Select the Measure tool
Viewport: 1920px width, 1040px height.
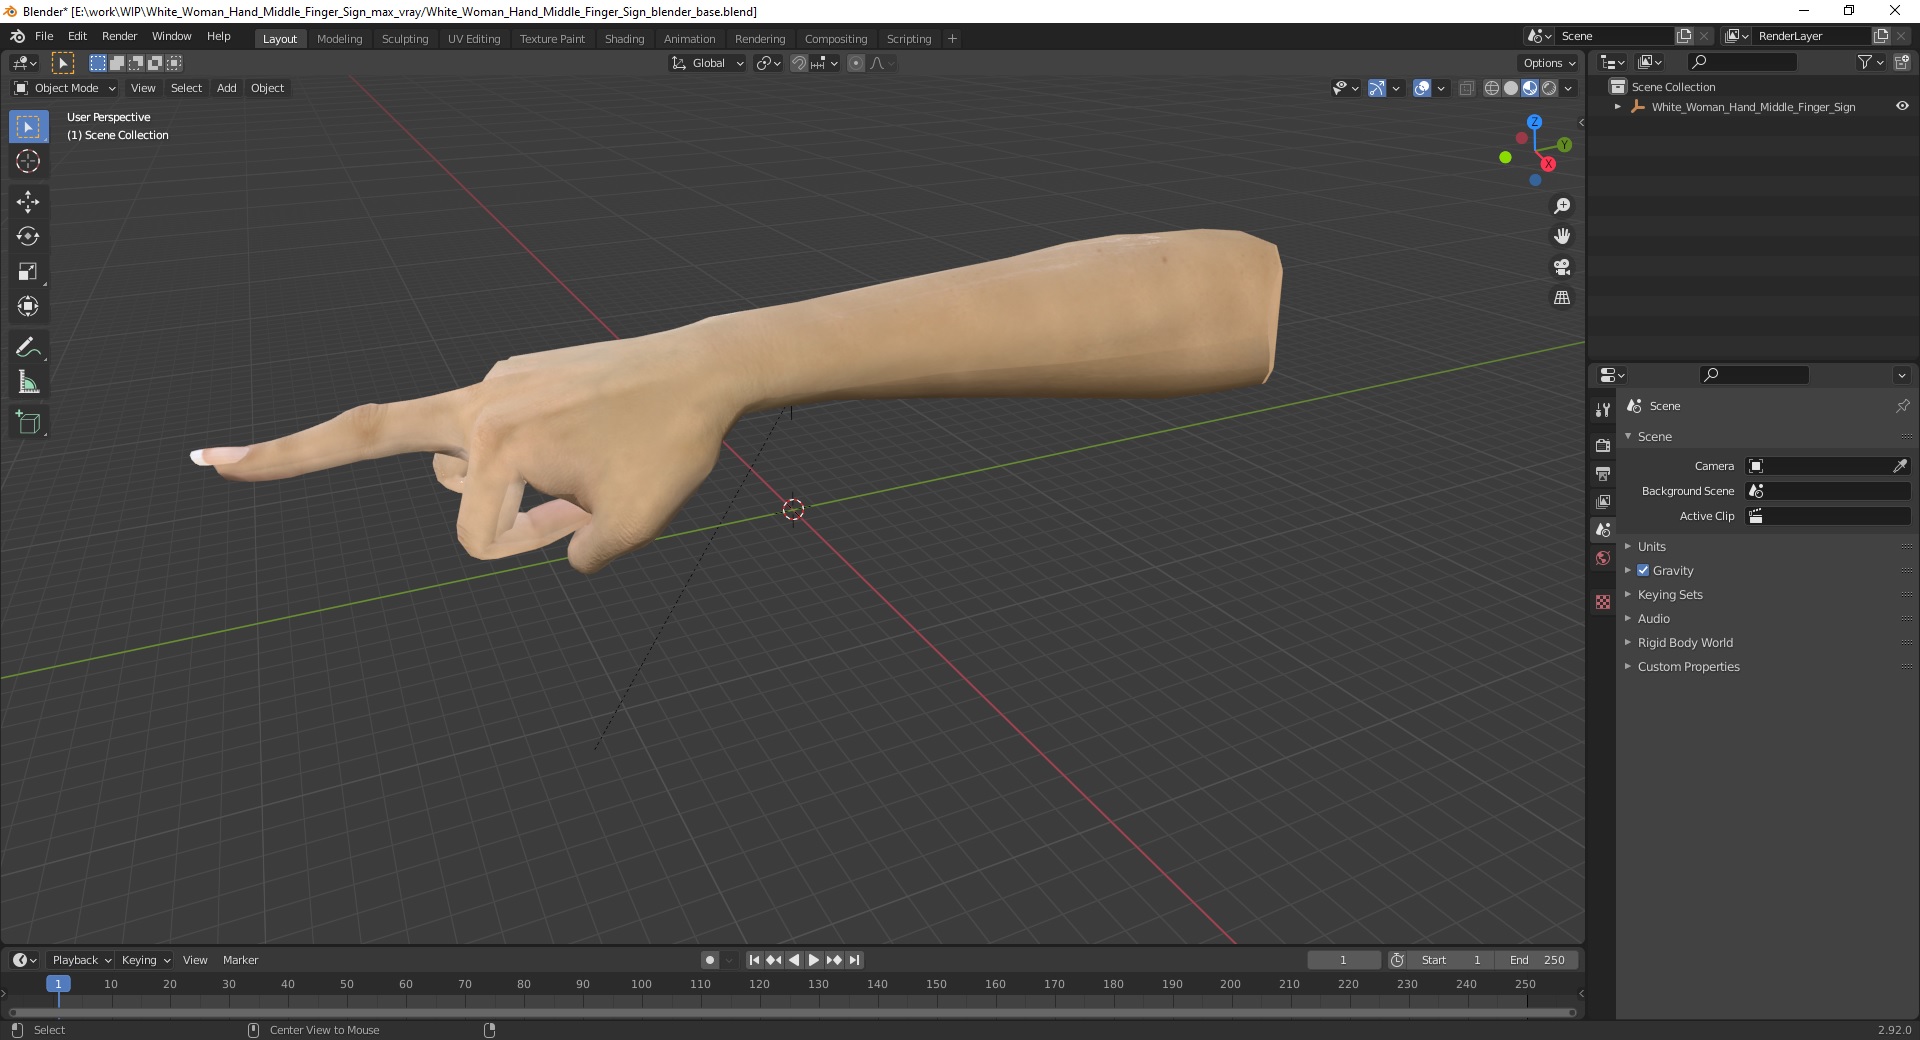click(x=28, y=382)
